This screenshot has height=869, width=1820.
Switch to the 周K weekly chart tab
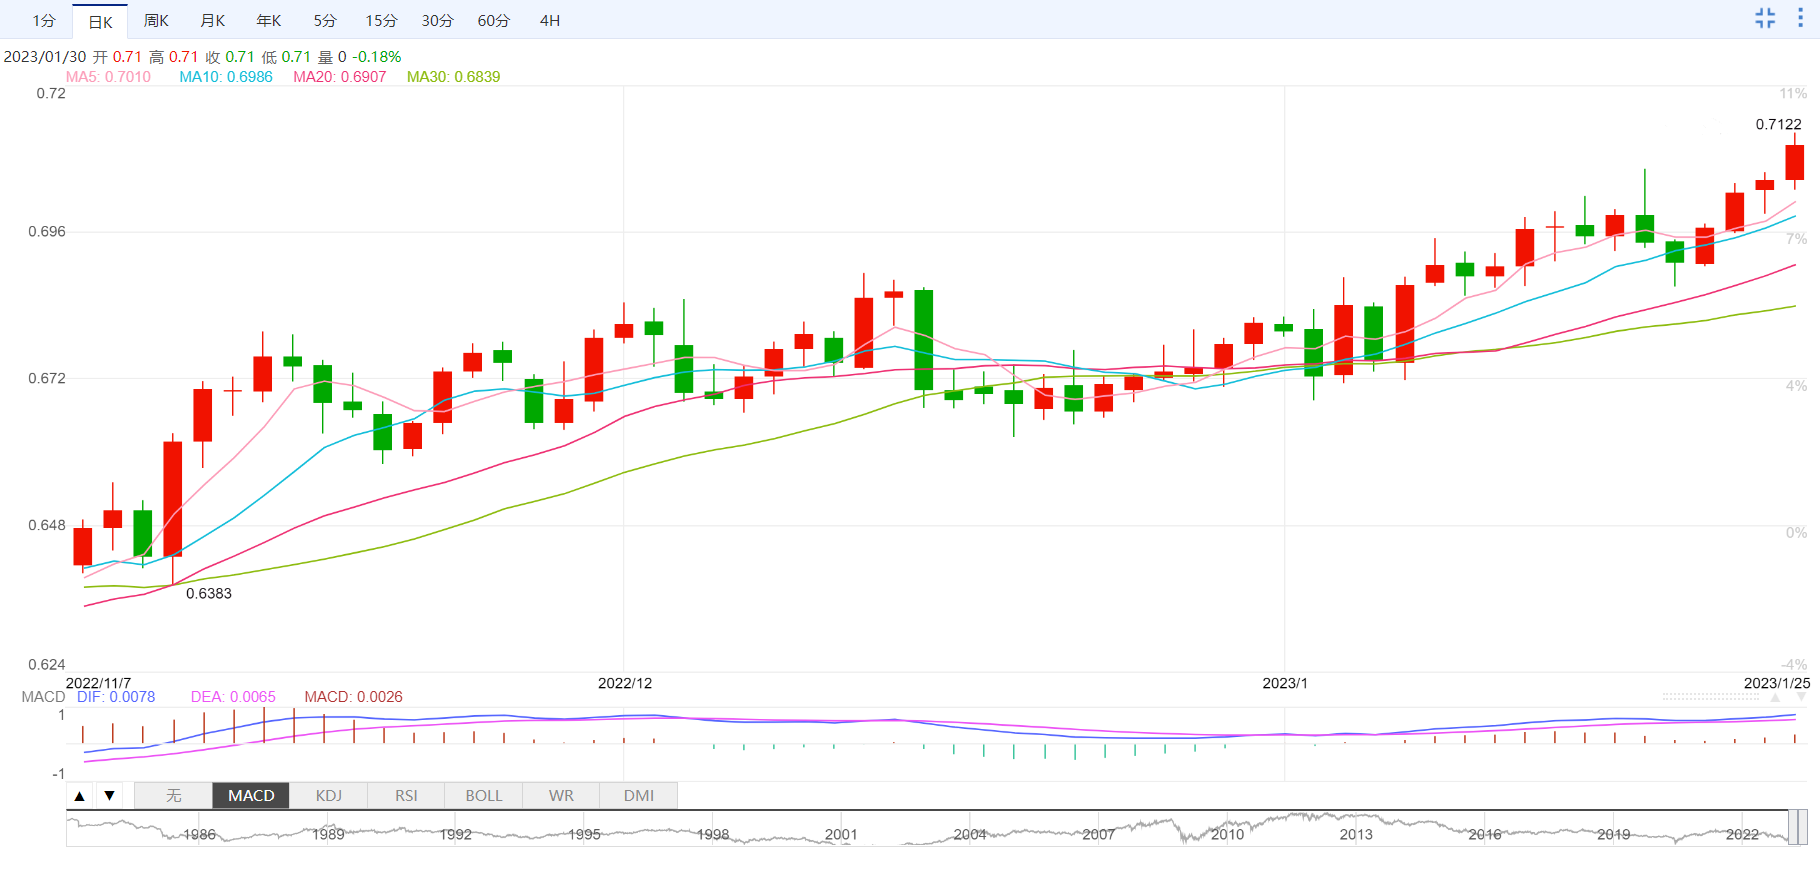pos(156,21)
